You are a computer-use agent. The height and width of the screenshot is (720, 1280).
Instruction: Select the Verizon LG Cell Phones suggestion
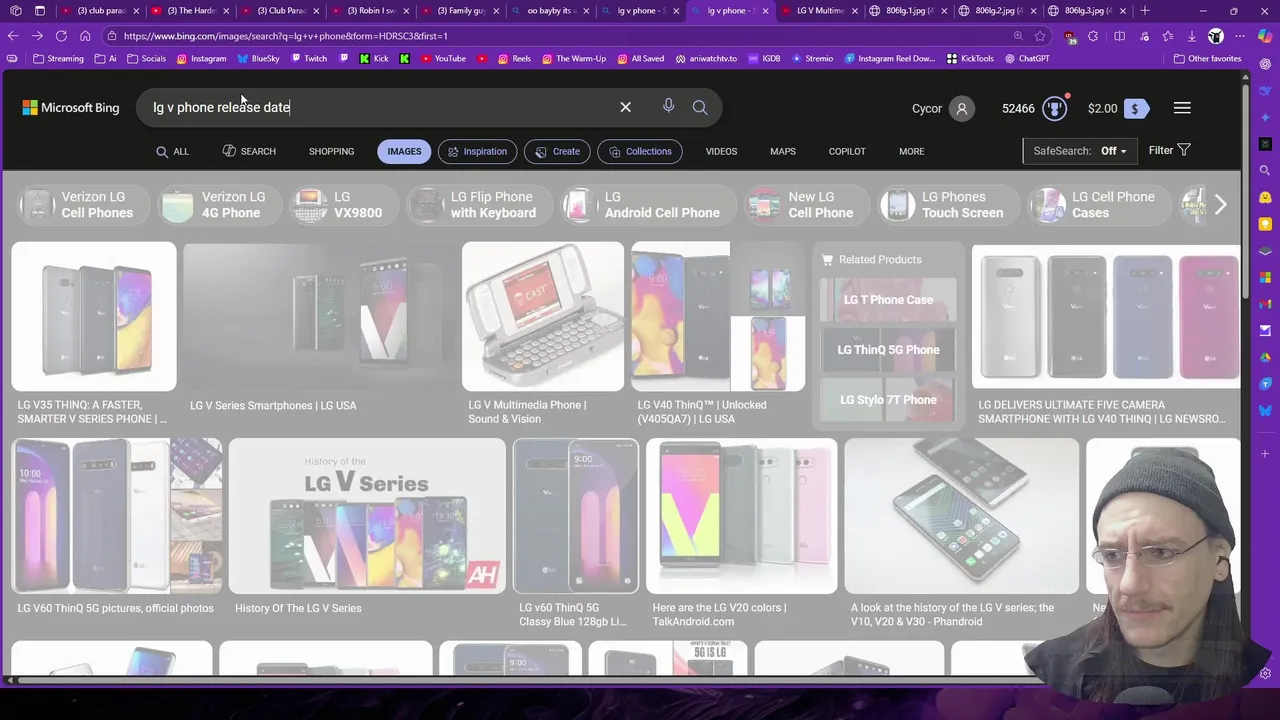[85, 204]
